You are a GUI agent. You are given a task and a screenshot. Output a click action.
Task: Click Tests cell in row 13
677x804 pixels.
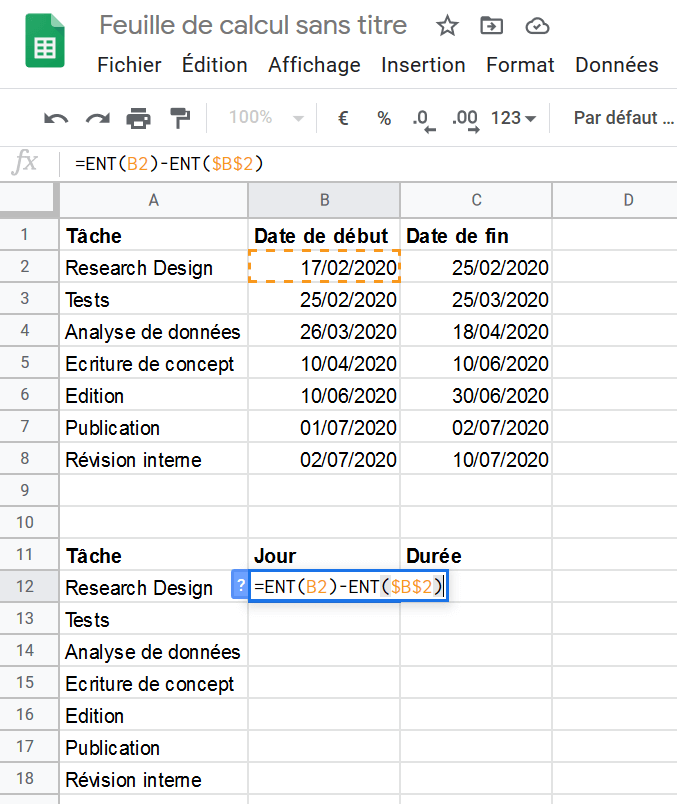[153, 618]
